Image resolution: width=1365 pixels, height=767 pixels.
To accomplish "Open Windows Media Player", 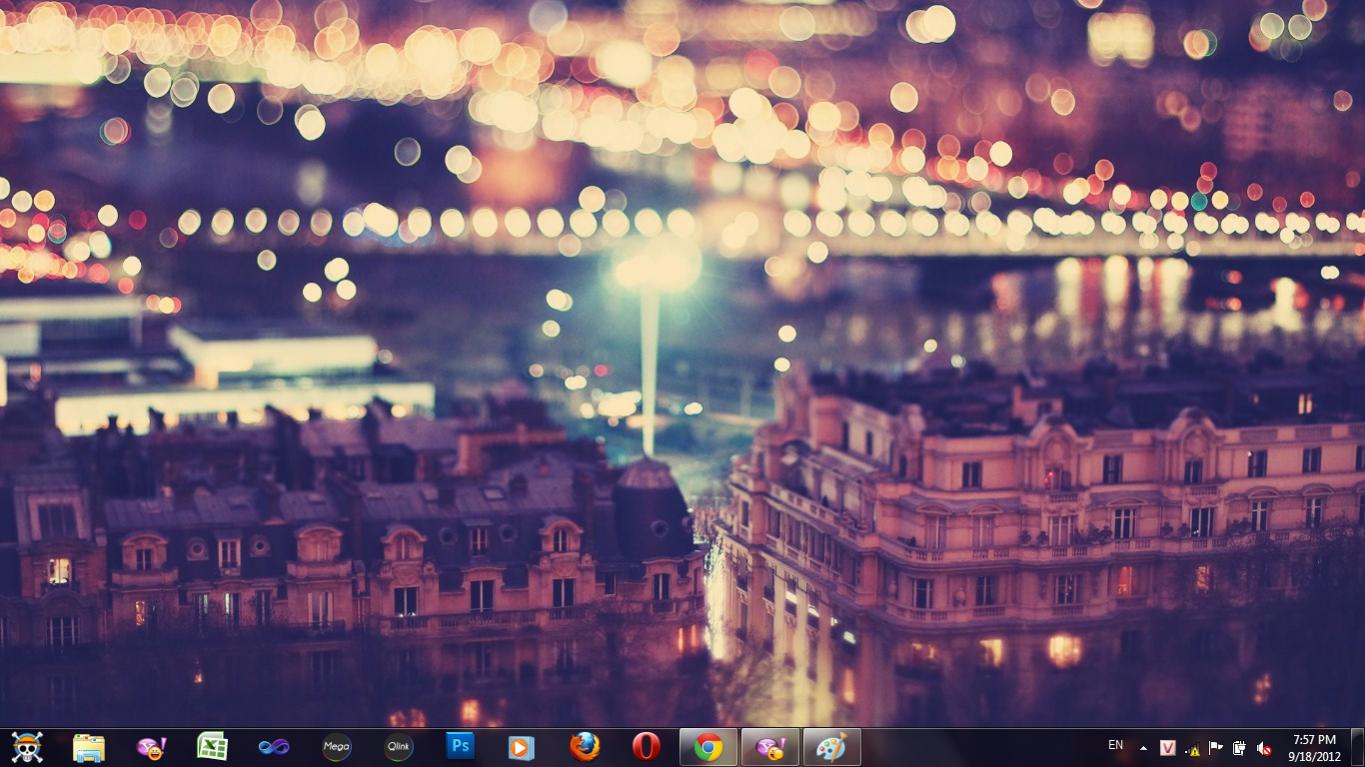I will [521, 747].
